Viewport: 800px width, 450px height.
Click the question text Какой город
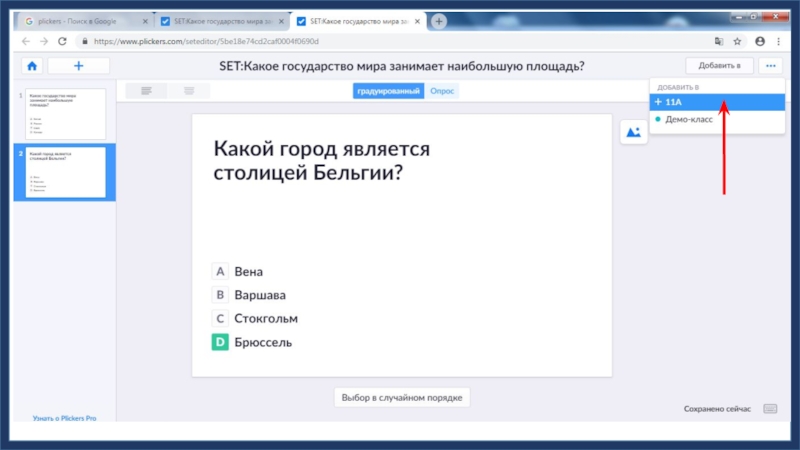[x=322, y=160]
